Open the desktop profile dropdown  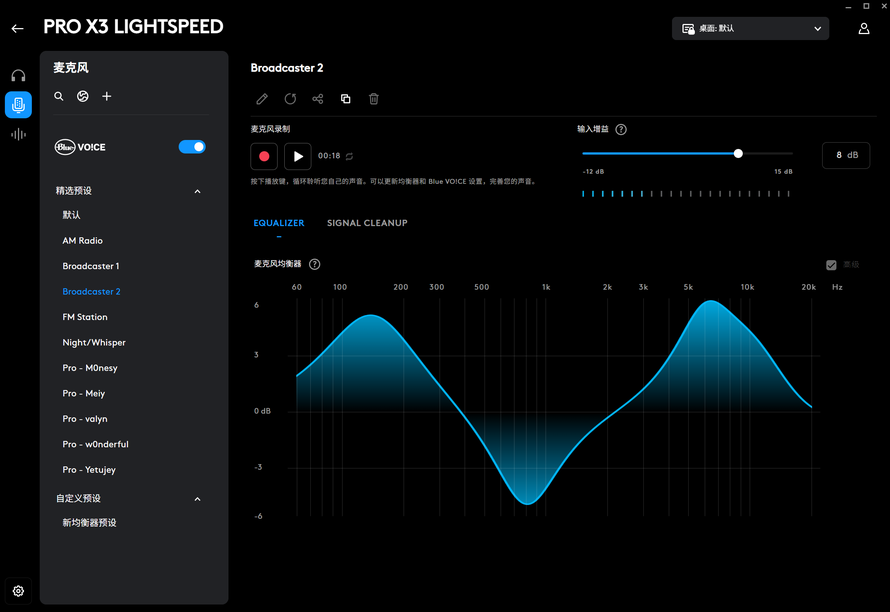click(x=750, y=28)
